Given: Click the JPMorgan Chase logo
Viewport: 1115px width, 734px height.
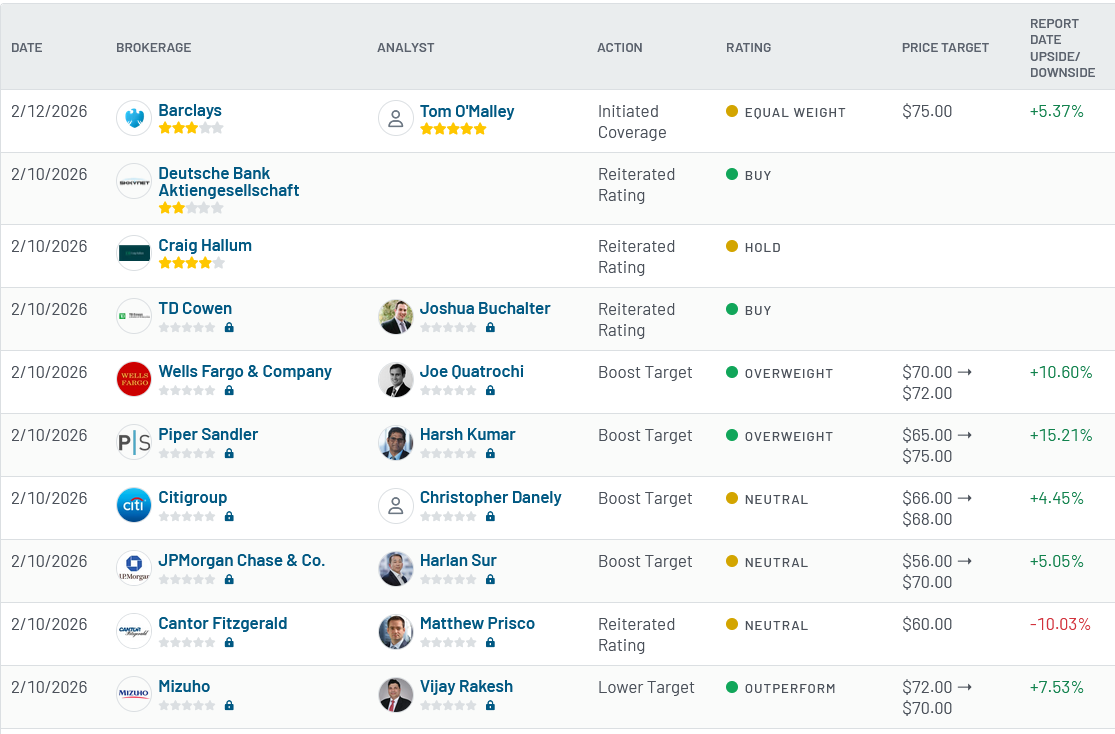Looking at the screenshot, I should (x=134, y=568).
